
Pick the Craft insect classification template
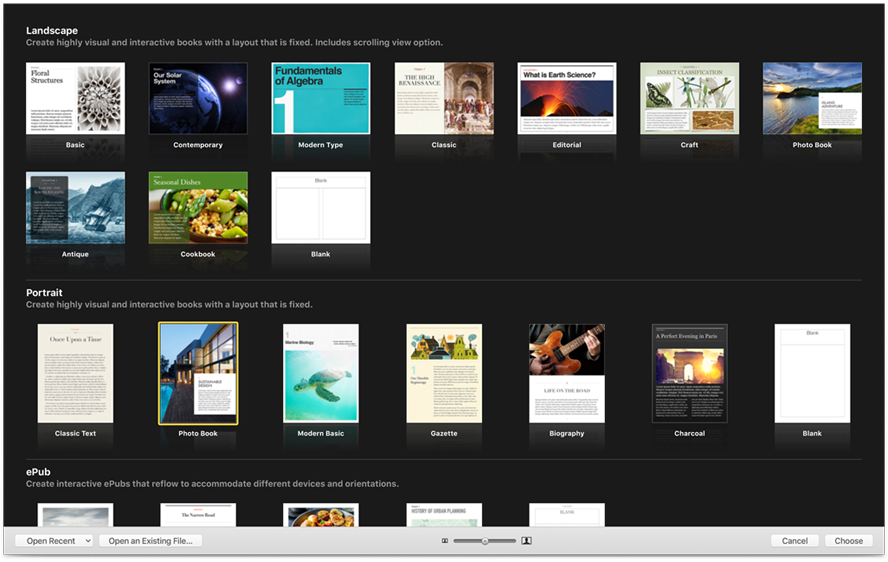pos(690,99)
